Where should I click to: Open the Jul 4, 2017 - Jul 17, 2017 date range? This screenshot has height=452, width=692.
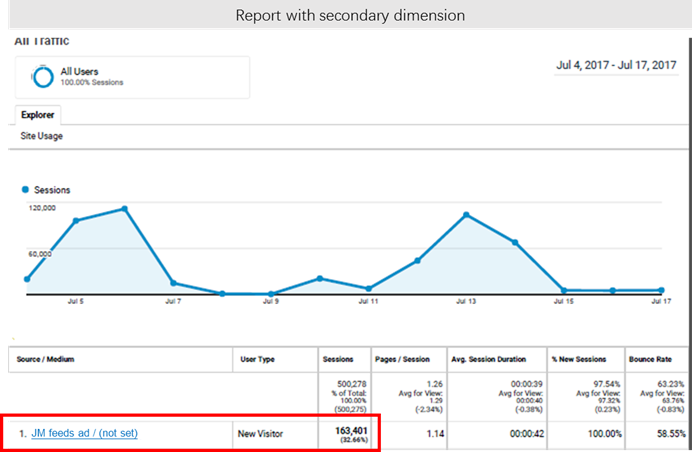pos(616,65)
